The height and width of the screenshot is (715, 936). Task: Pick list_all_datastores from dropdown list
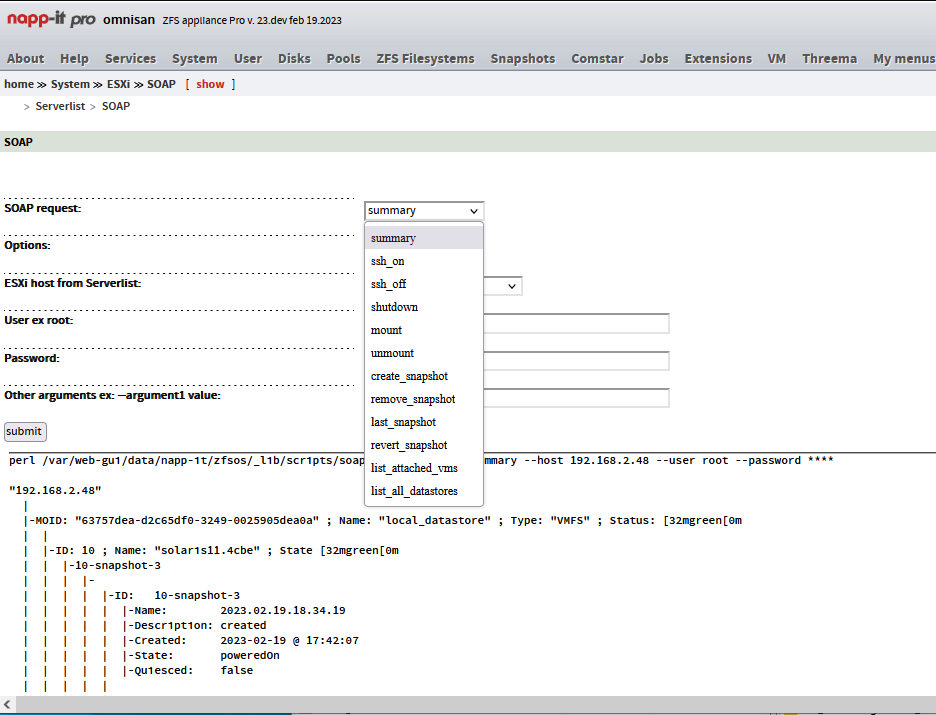click(x=414, y=491)
